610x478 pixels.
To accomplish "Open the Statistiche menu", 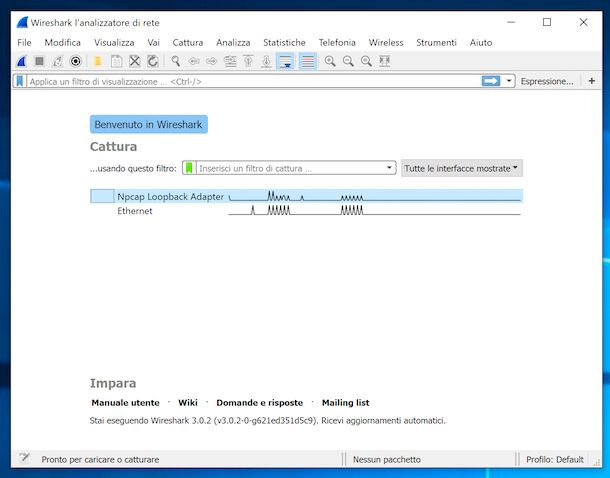I will tap(284, 42).
